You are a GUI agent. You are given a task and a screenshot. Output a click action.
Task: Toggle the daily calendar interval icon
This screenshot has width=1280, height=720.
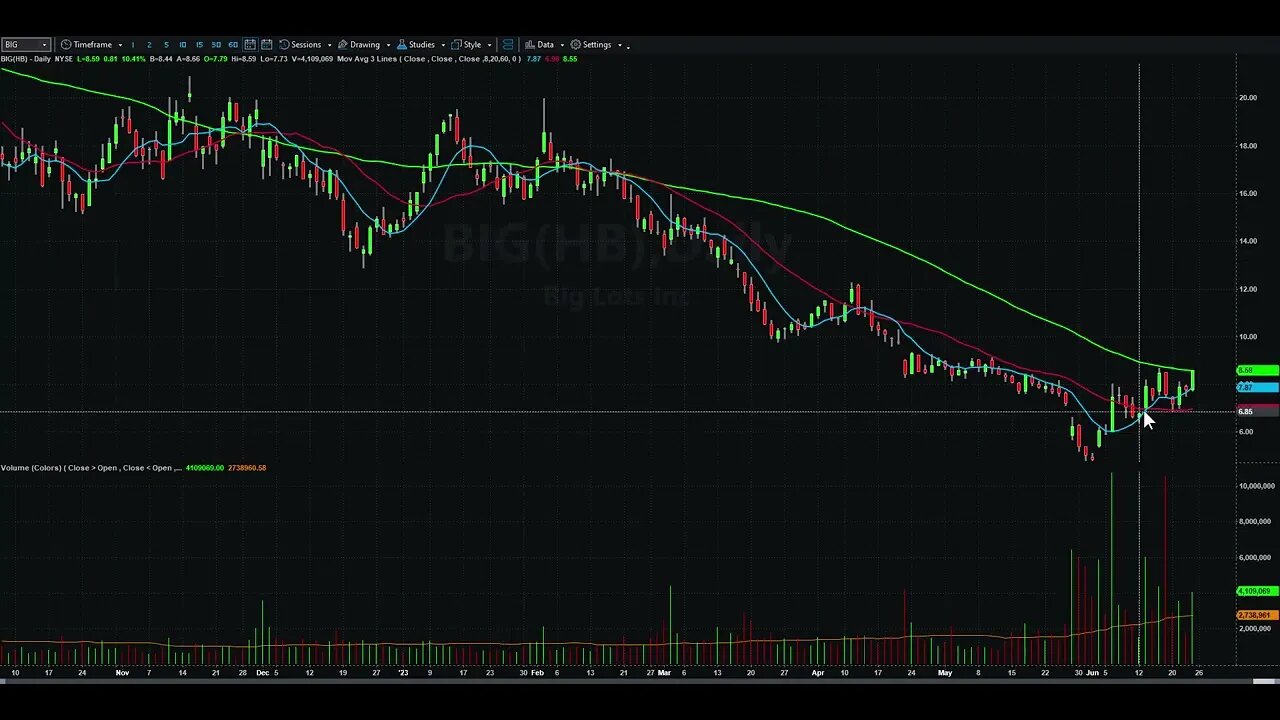pos(250,44)
